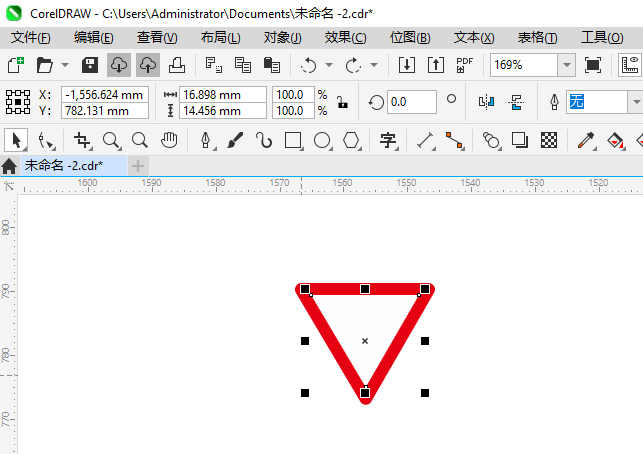This screenshot has height=454, width=643.
Task: Click the cloud download icon
Action: tap(119, 65)
